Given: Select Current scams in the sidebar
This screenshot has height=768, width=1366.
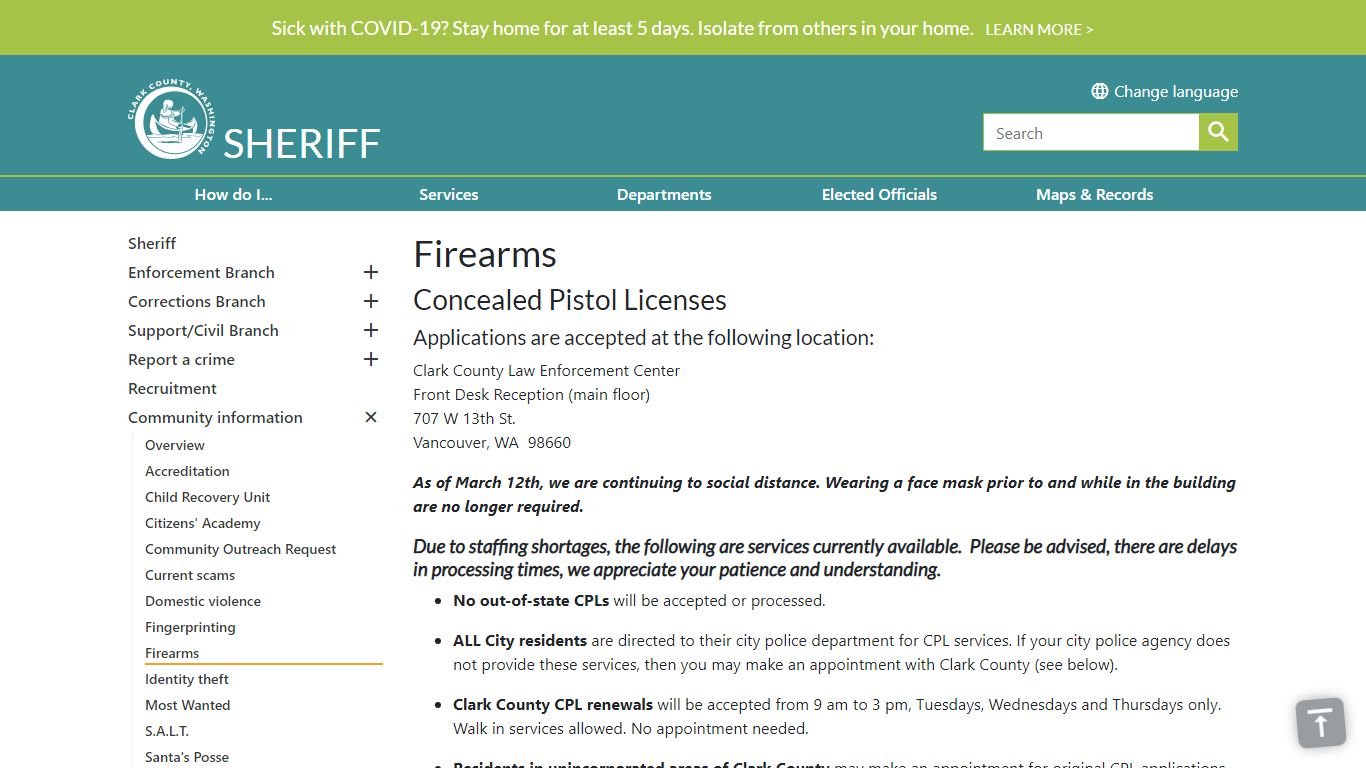Looking at the screenshot, I should point(190,575).
